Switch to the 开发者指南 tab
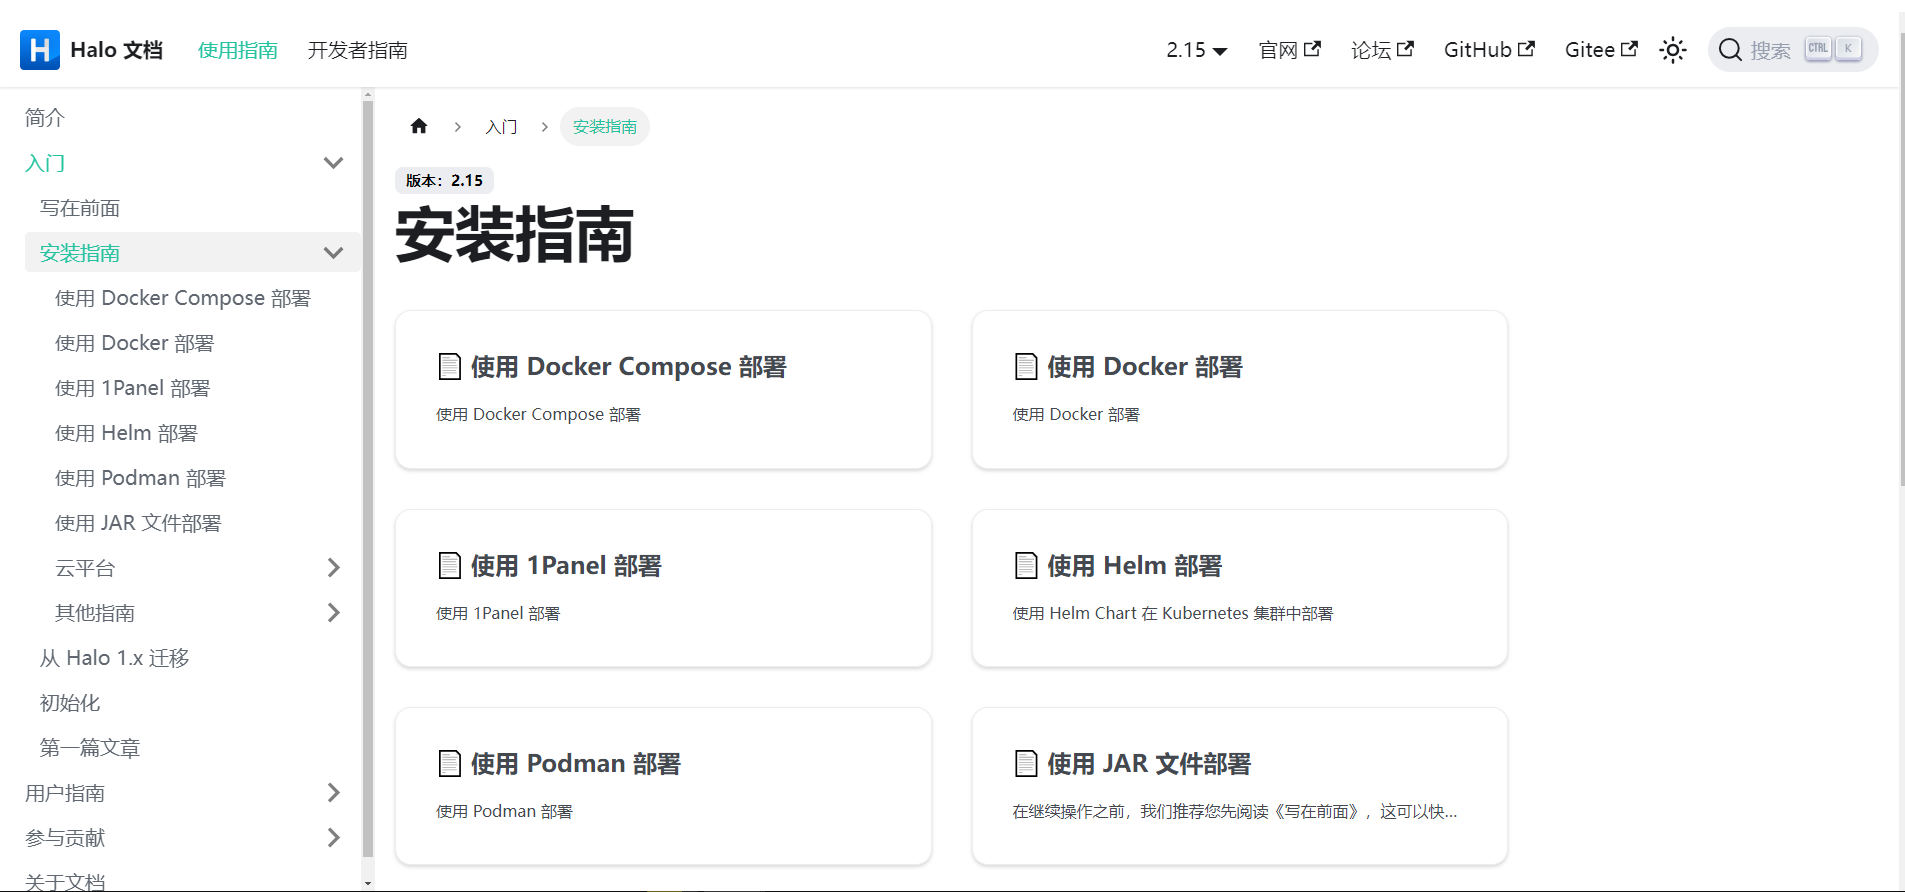This screenshot has width=1905, height=892. click(x=357, y=50)
